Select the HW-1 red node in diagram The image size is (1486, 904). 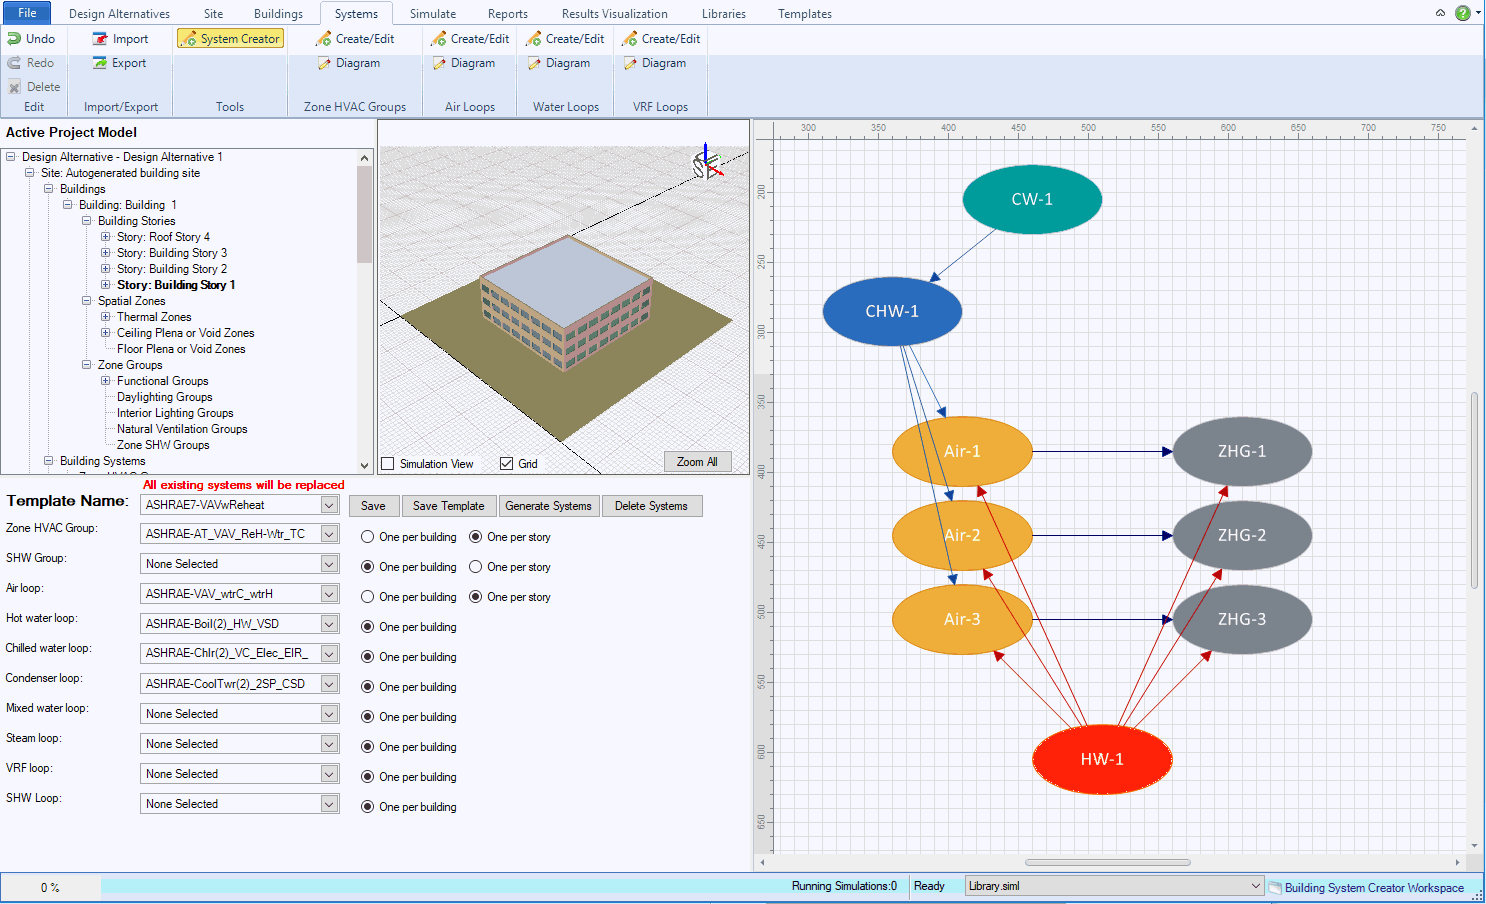coord(1102,759)
